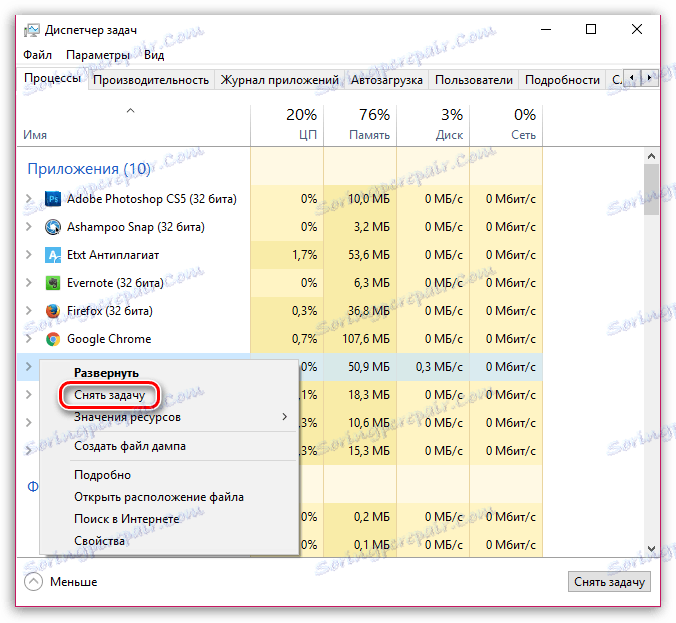Expand the Firefox process row

28,310
